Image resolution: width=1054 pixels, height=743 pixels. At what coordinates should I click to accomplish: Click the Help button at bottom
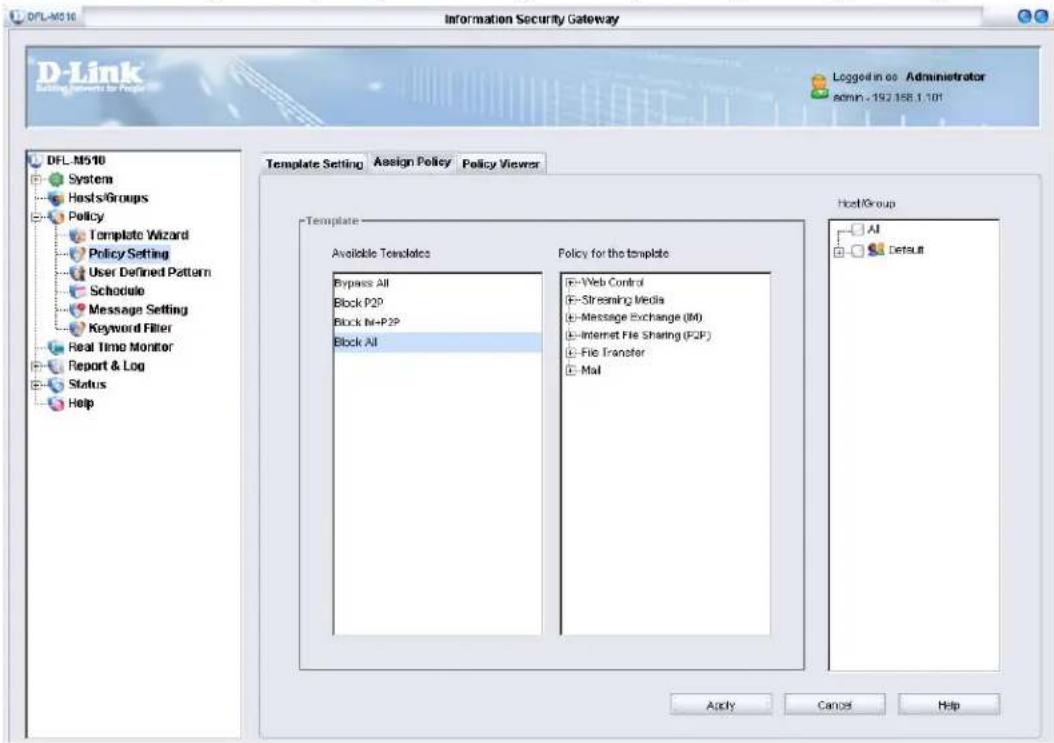[x=948, y=705]
